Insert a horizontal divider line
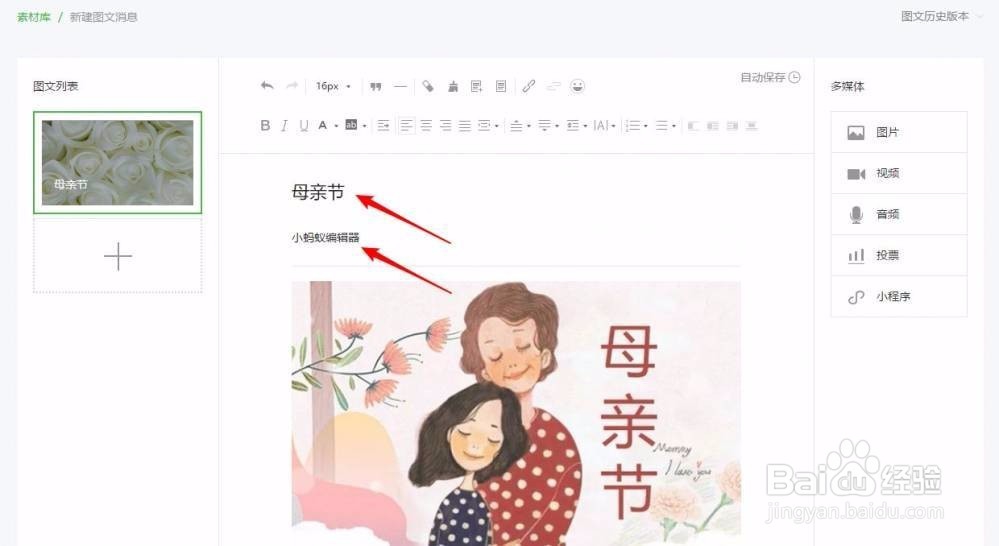Image resolution: width=999 pixels, height=546 pixels. coord(400,86)
